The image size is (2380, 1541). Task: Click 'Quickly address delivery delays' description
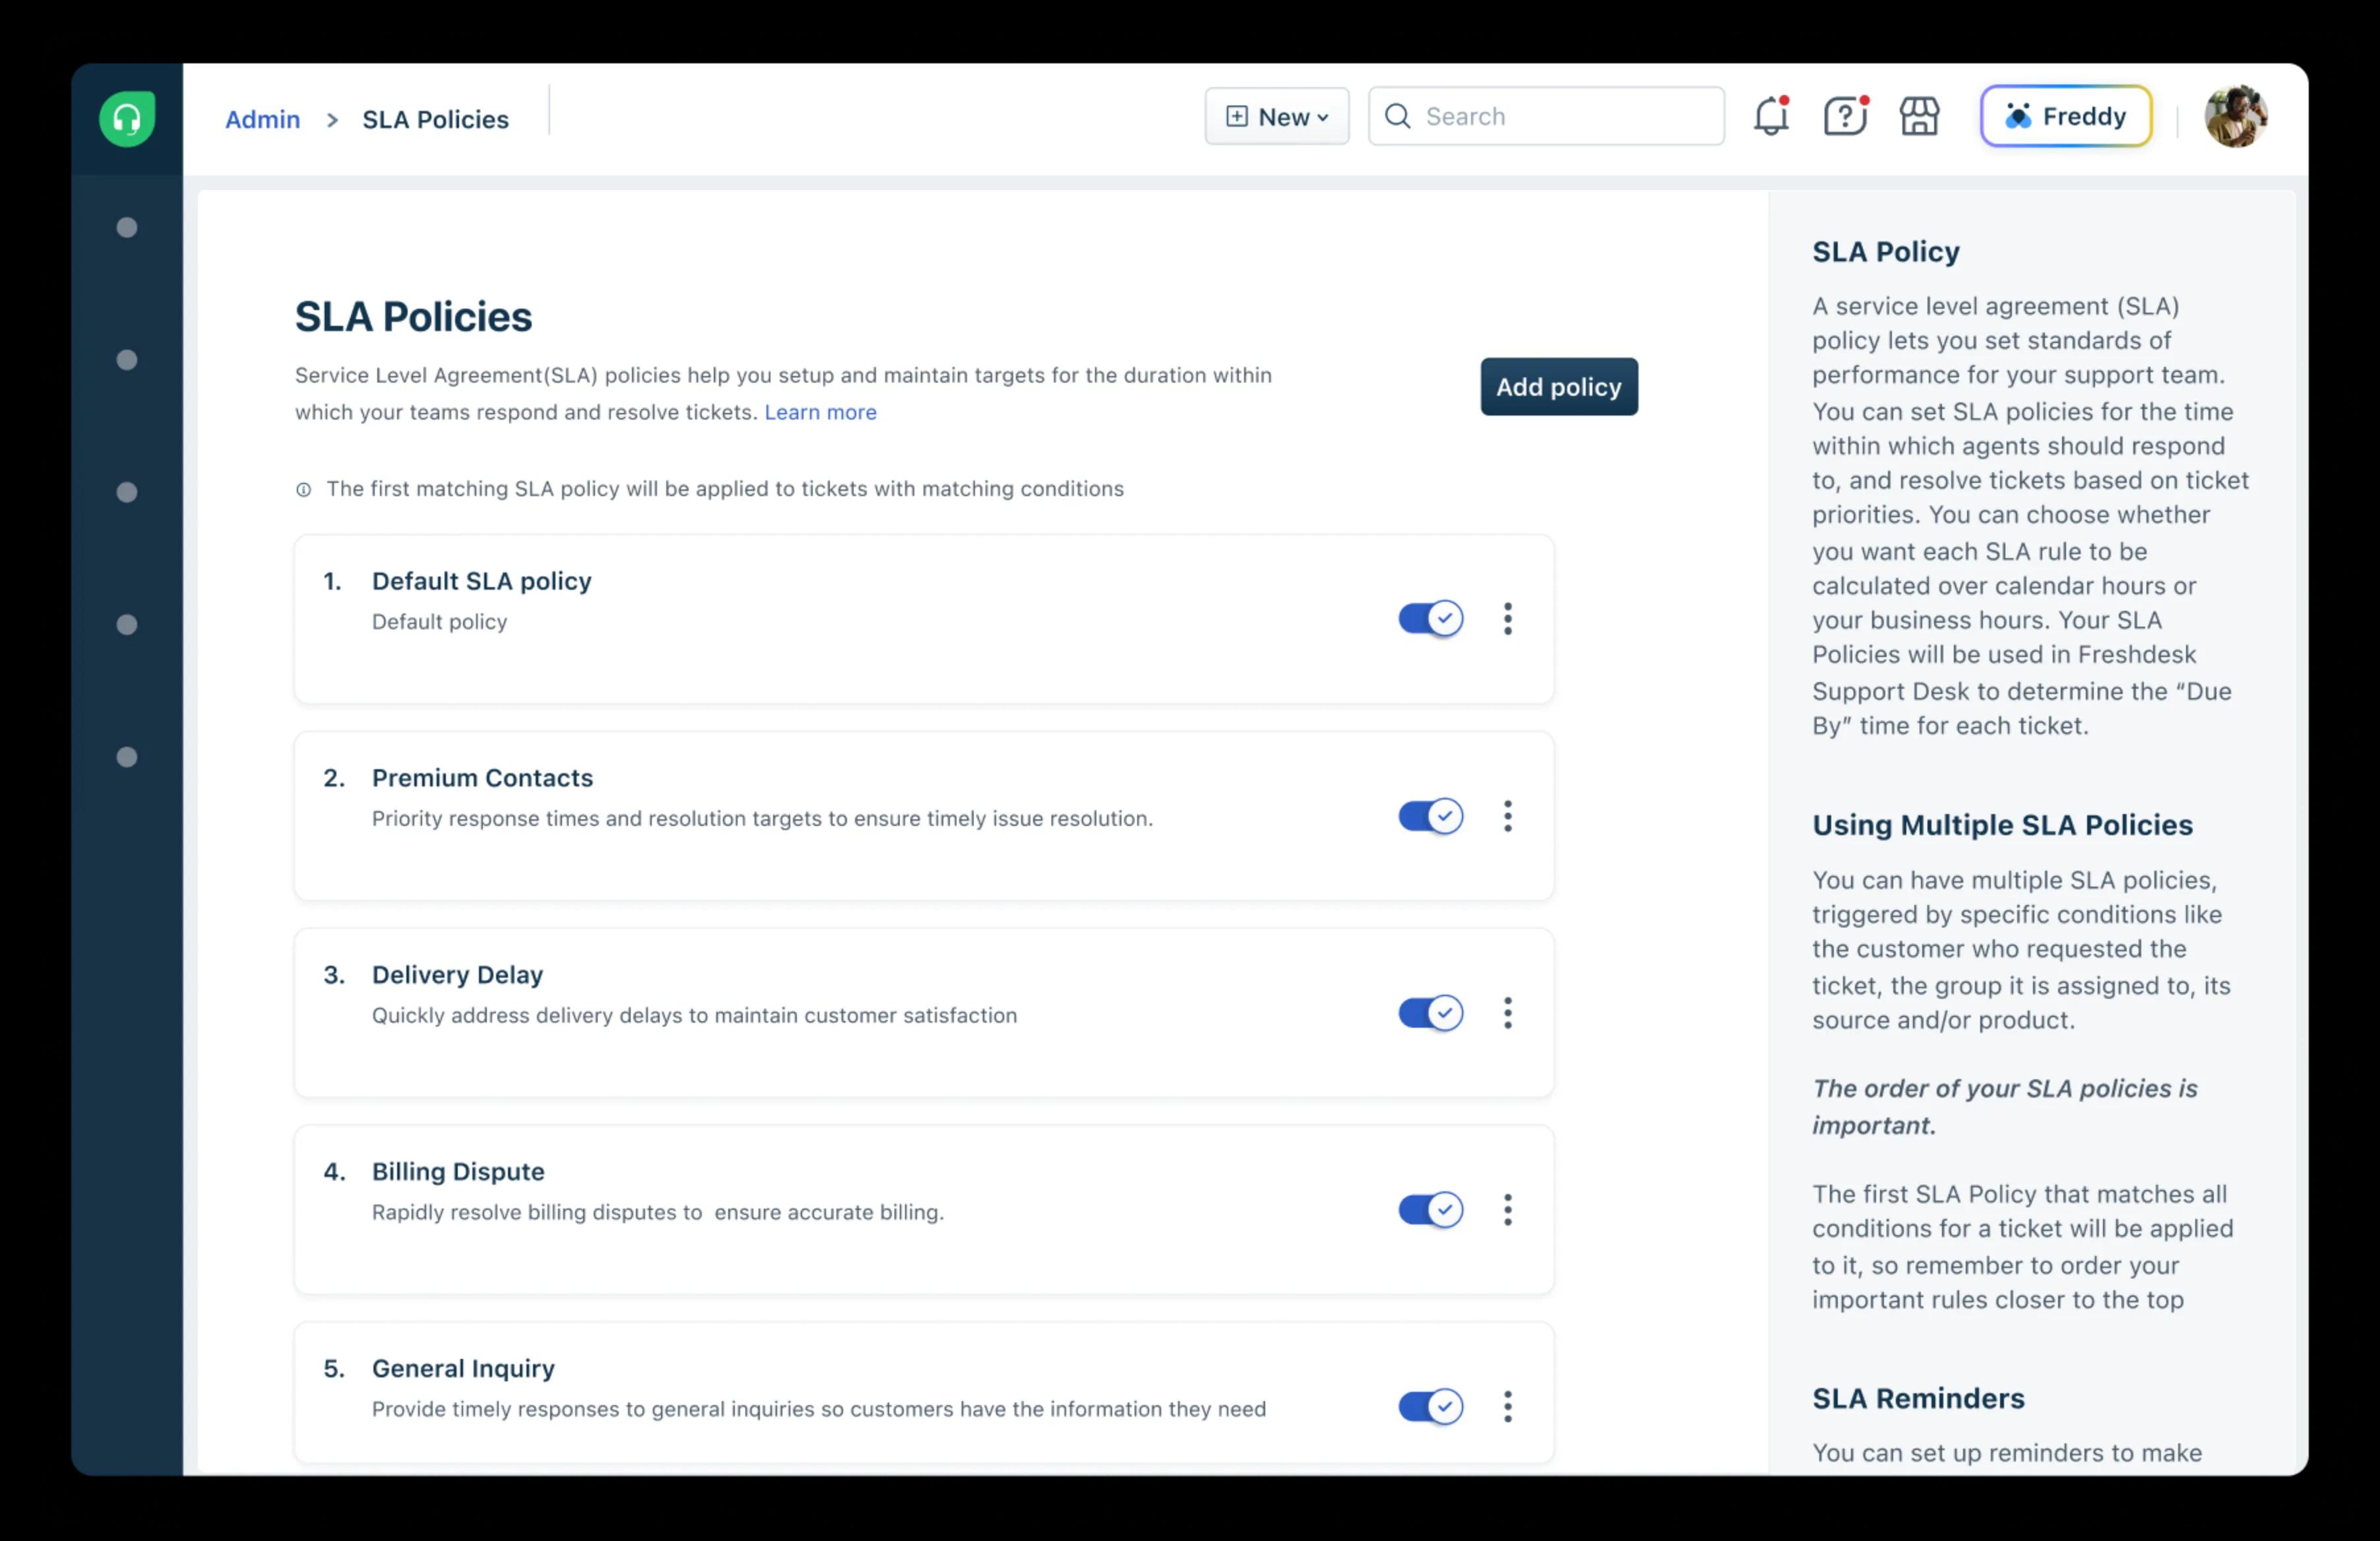tap(694, 1016)
